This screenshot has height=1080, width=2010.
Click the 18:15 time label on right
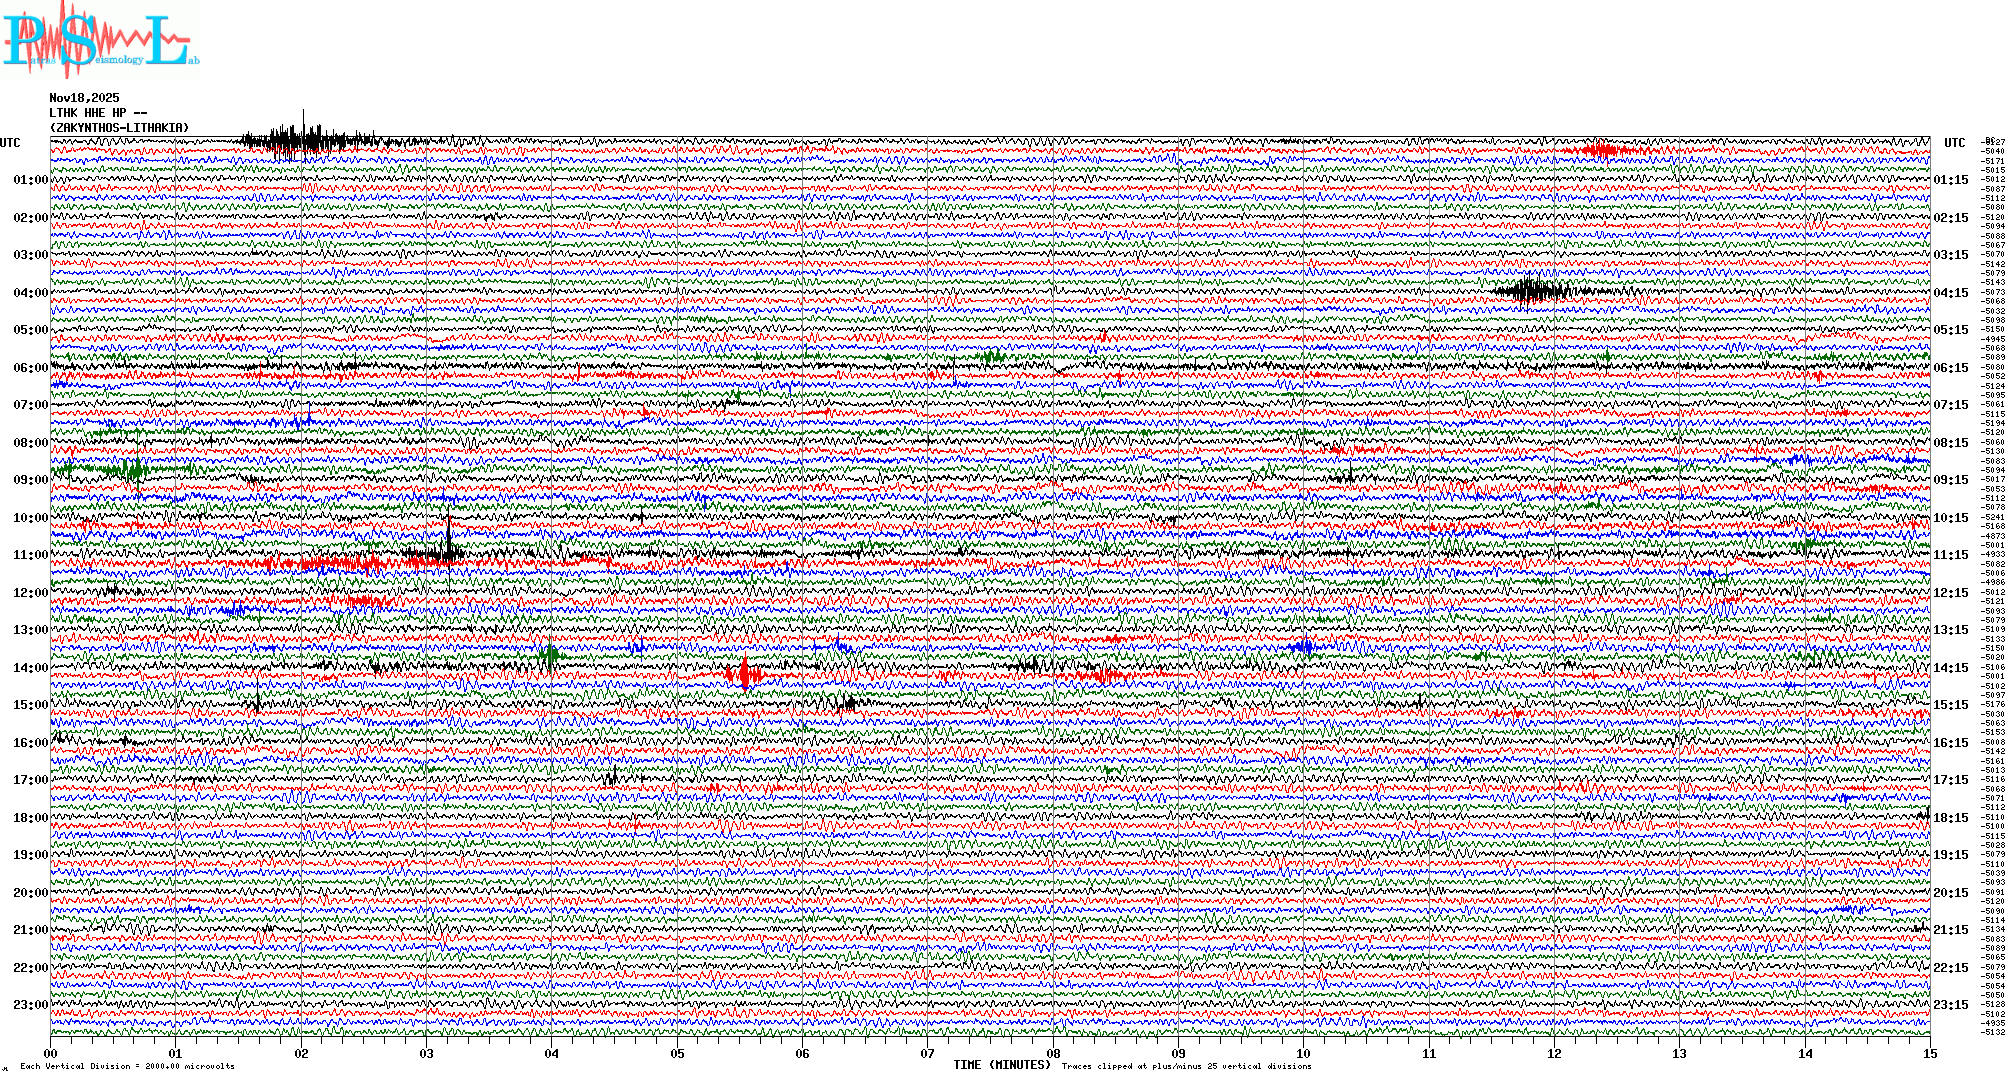[x=1950, y=818]
